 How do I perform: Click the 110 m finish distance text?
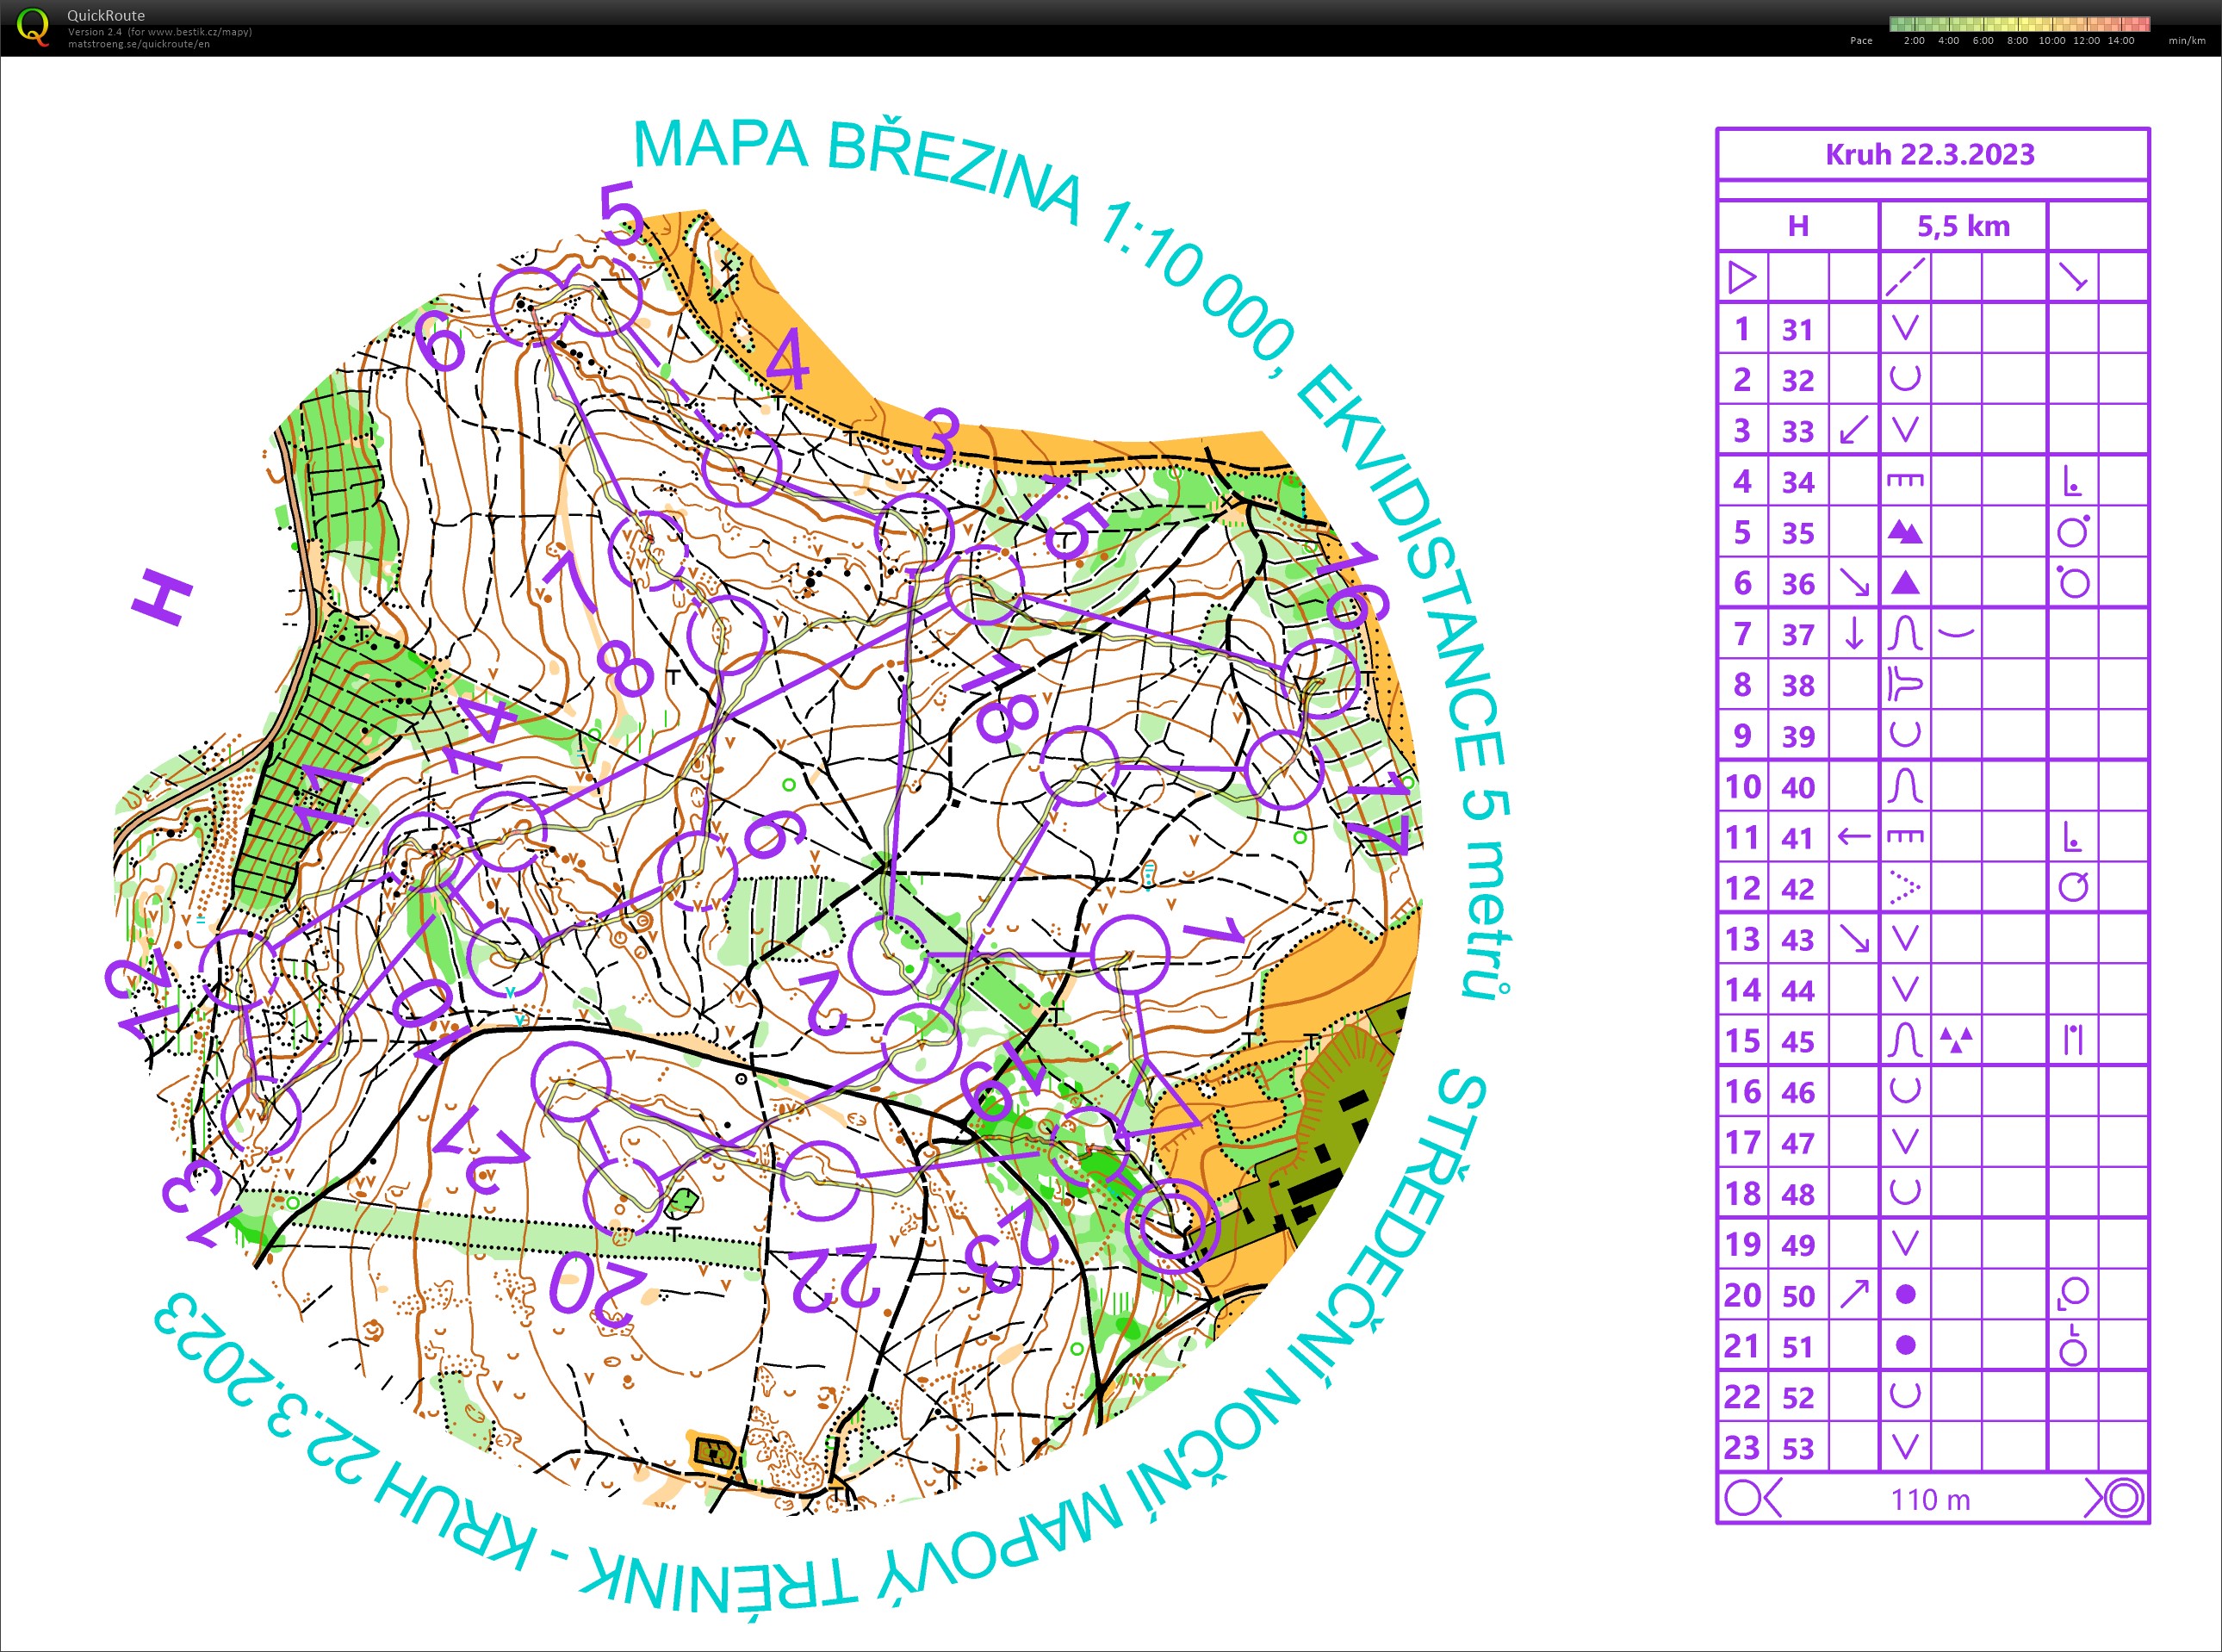[x=1930, y=1499]
